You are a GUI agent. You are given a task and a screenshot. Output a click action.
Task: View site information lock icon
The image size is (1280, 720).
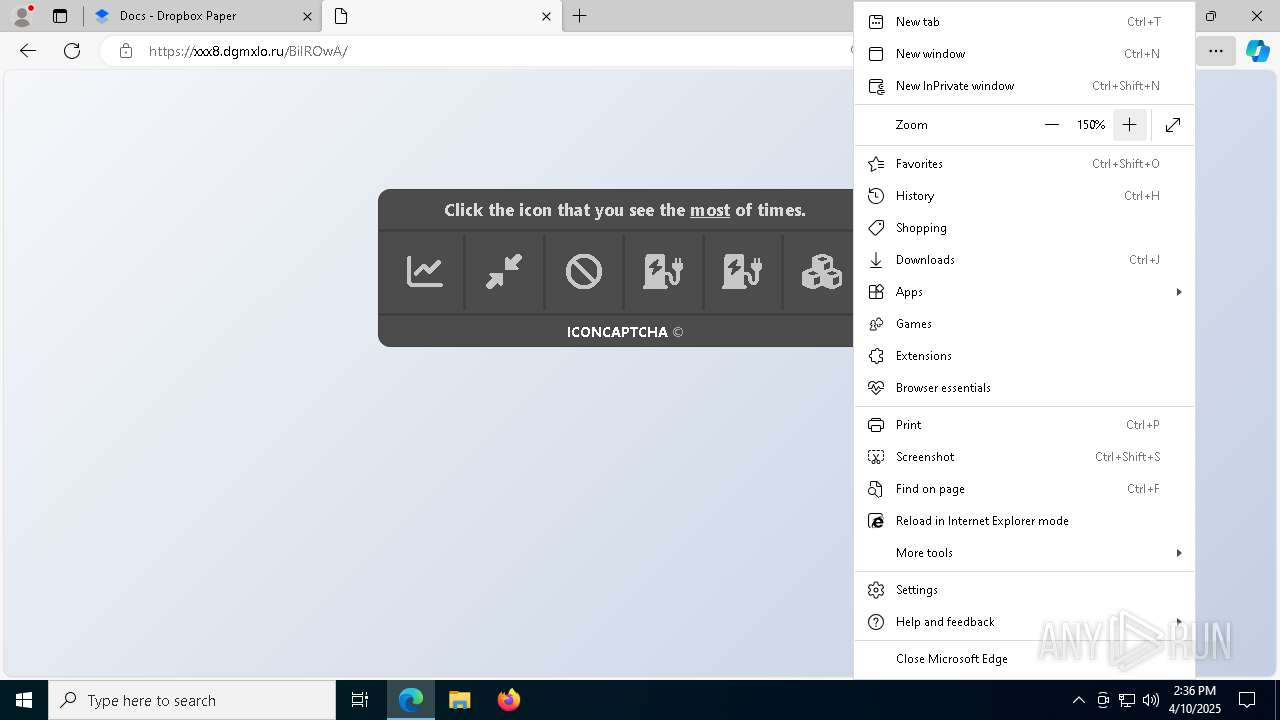[125, 51]
